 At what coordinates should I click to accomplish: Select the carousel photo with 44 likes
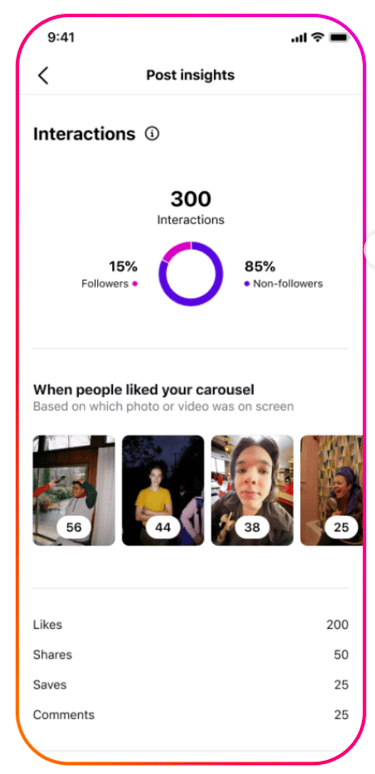(163, 490)
